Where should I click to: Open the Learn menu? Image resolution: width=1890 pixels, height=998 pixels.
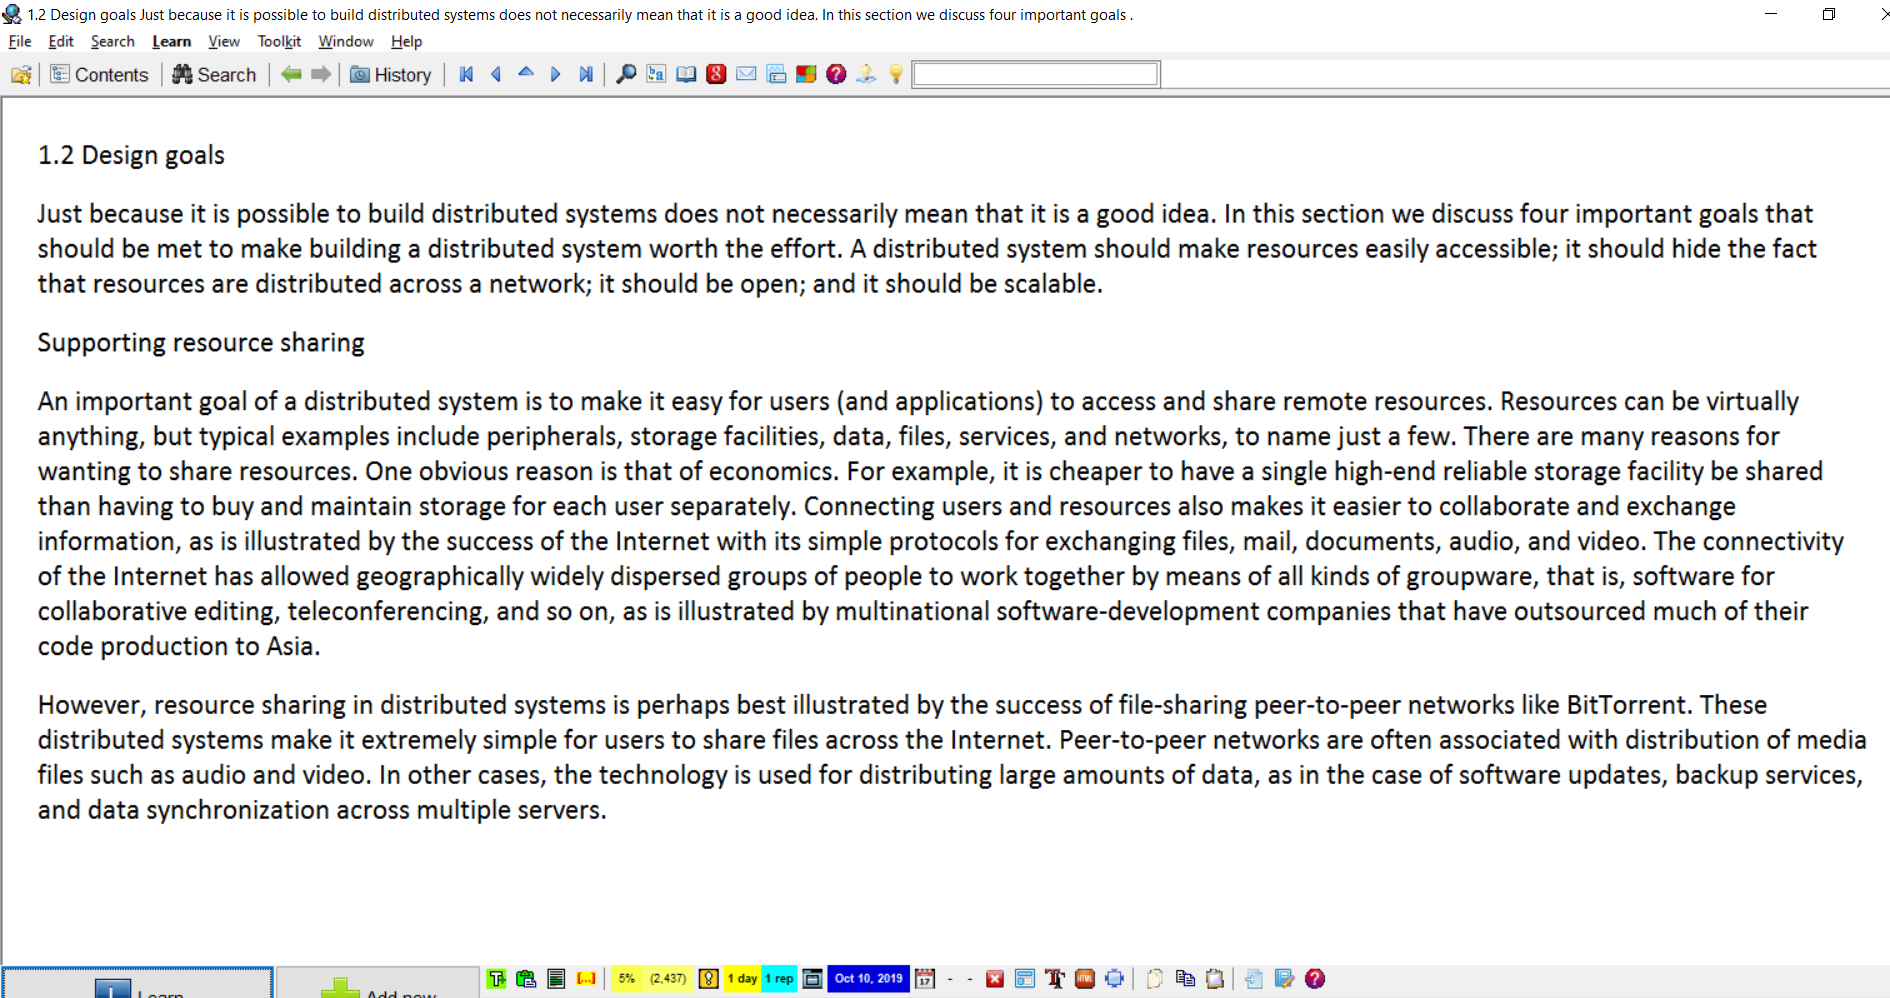coord(171,41)
